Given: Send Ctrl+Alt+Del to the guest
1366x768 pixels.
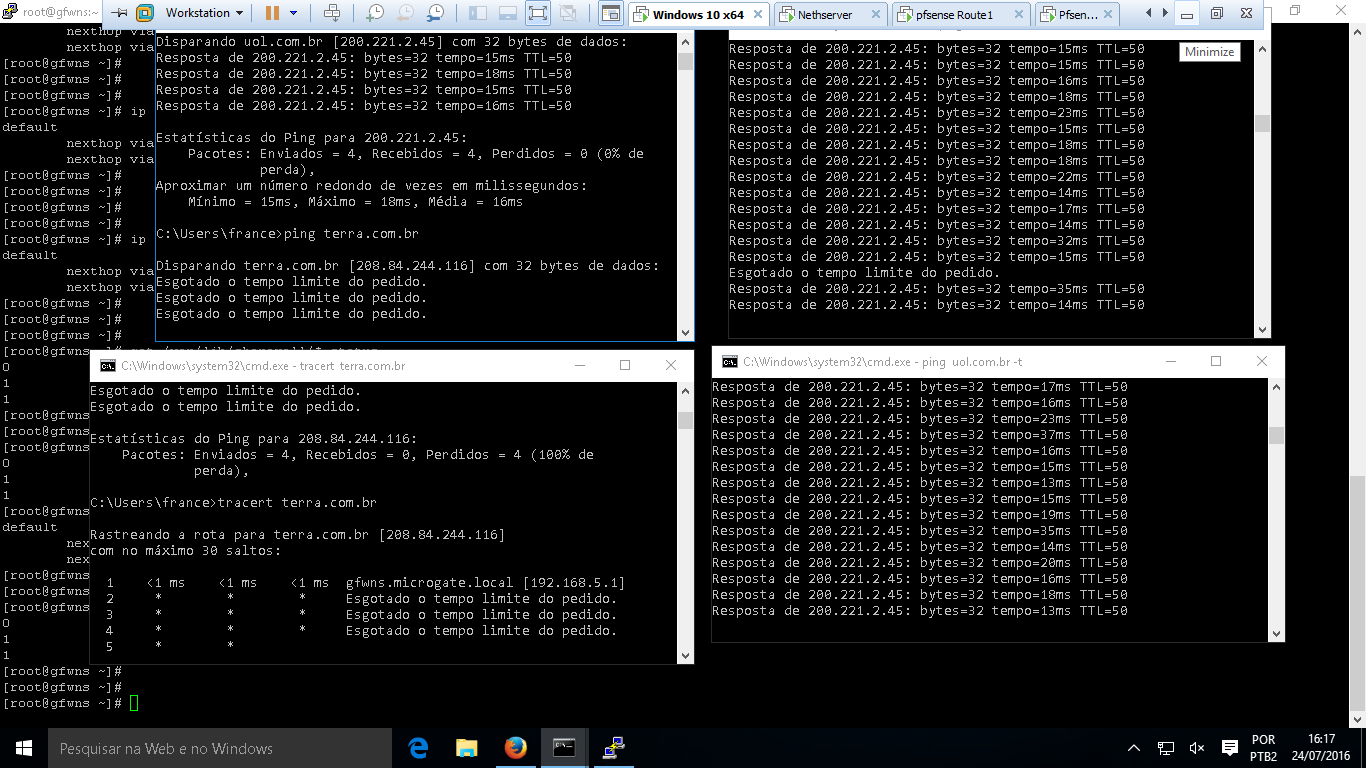Looking at the screenshot, I should (x=333, y=13).
